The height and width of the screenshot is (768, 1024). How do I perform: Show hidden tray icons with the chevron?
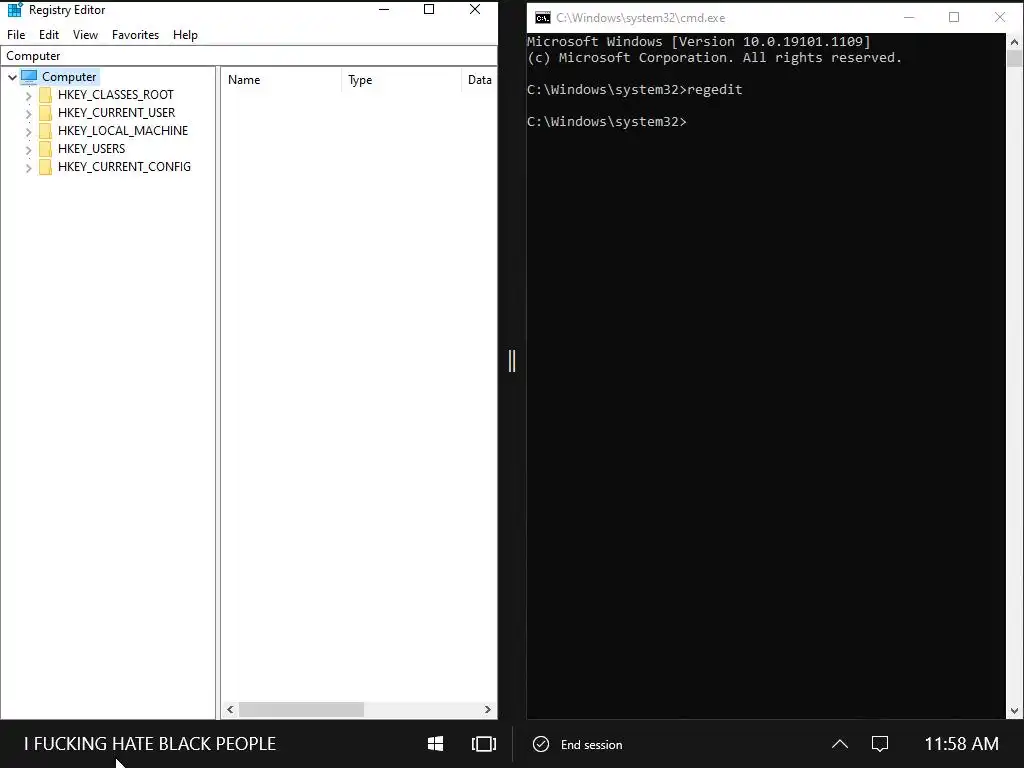tap(840, 744)
